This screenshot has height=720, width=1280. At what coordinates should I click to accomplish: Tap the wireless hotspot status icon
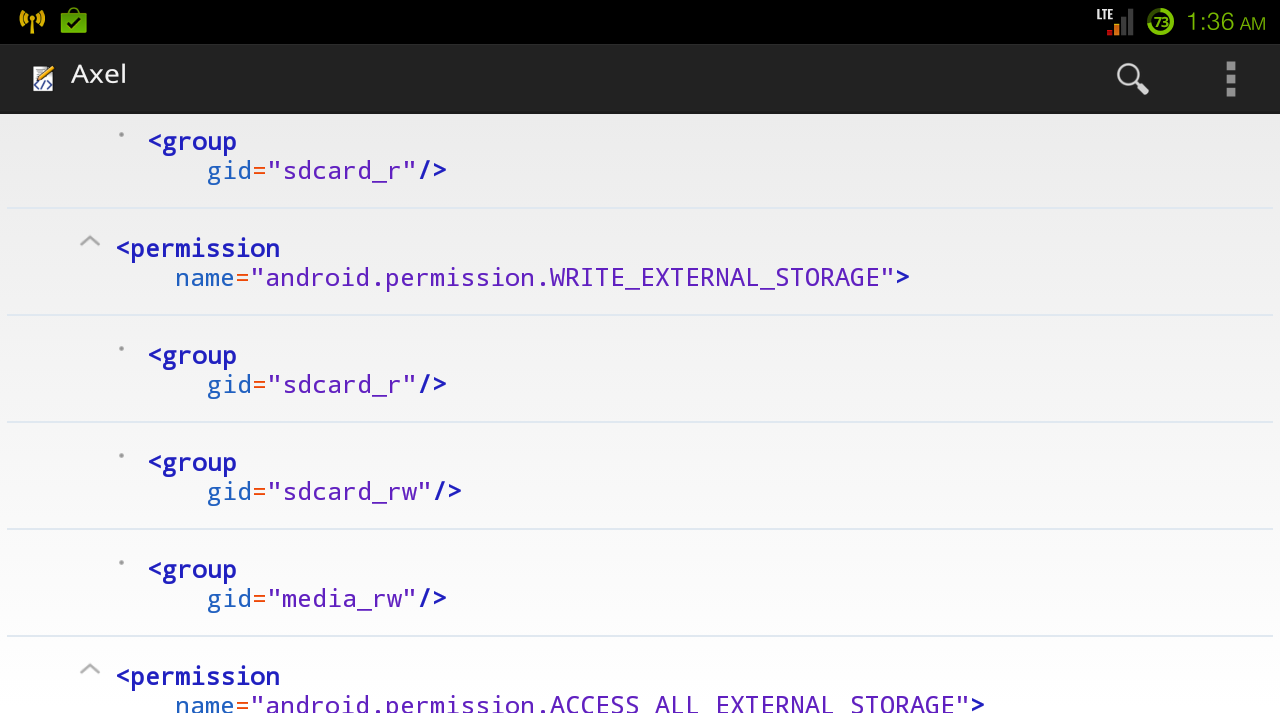pos(32,21)
